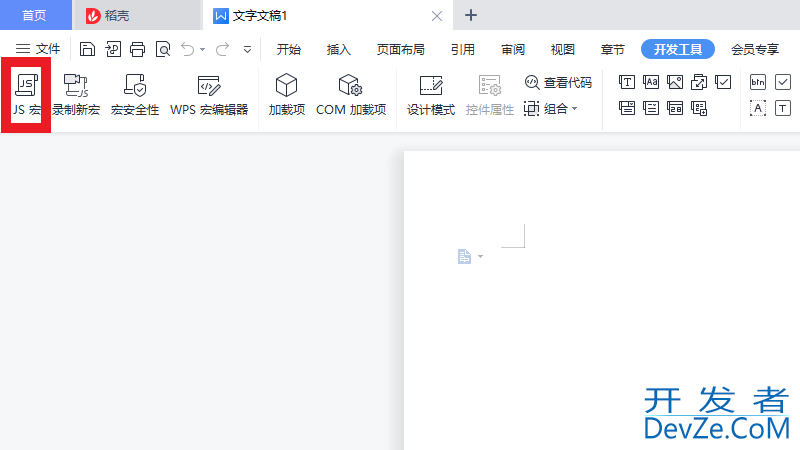Close the 文字文稿1 document tab
Image resolution: width=800 pixels, height=450 pixels.
click(x=437, y=16)
